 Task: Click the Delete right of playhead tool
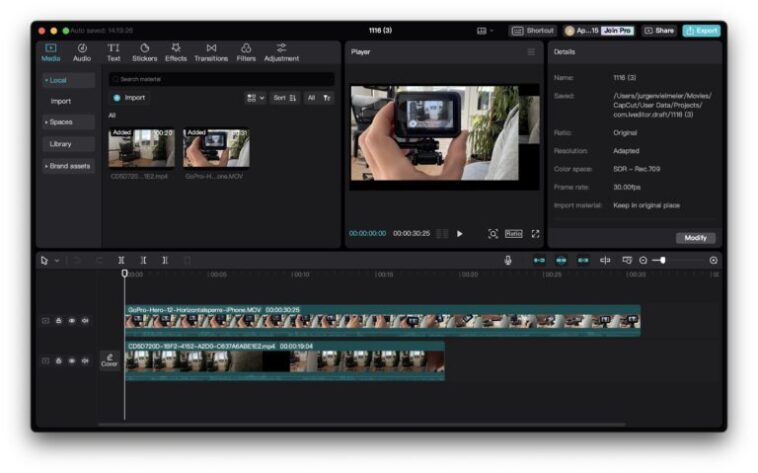(165, 260)
